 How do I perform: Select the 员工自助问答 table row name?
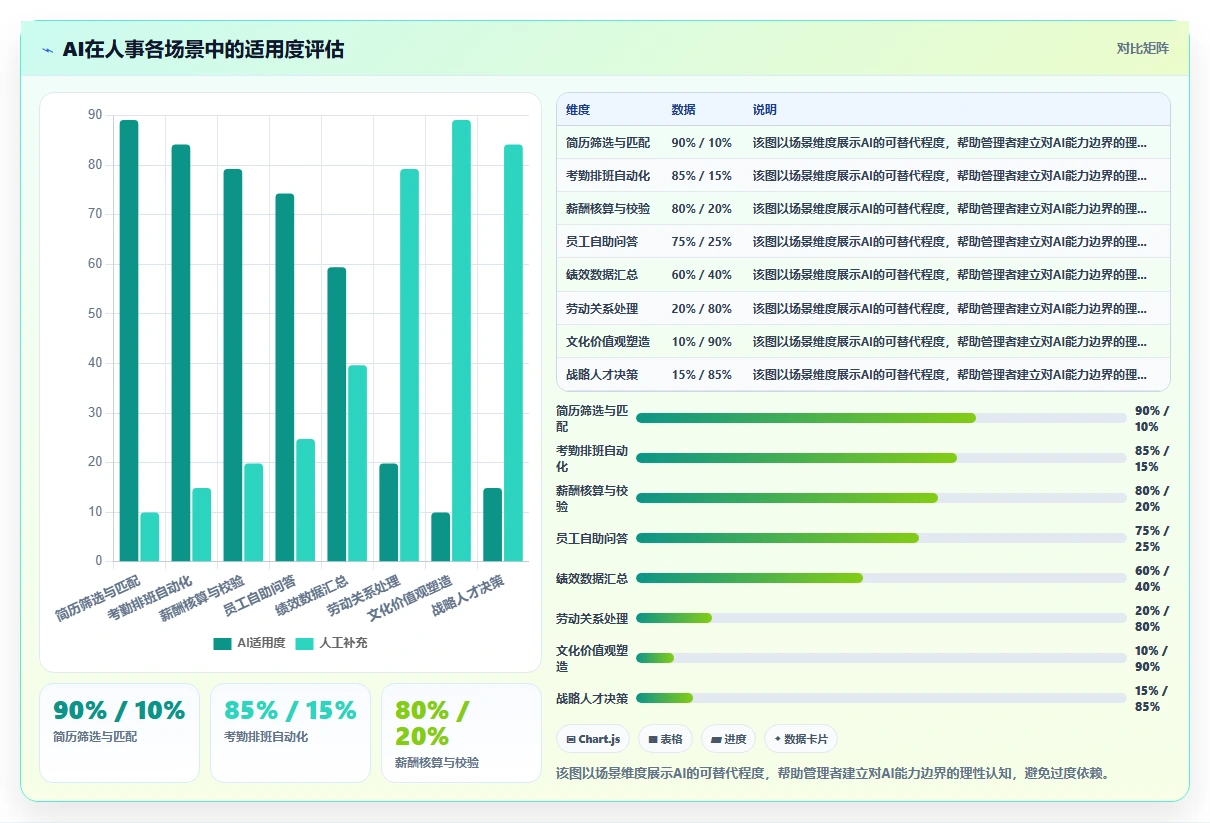pos(602,242)
